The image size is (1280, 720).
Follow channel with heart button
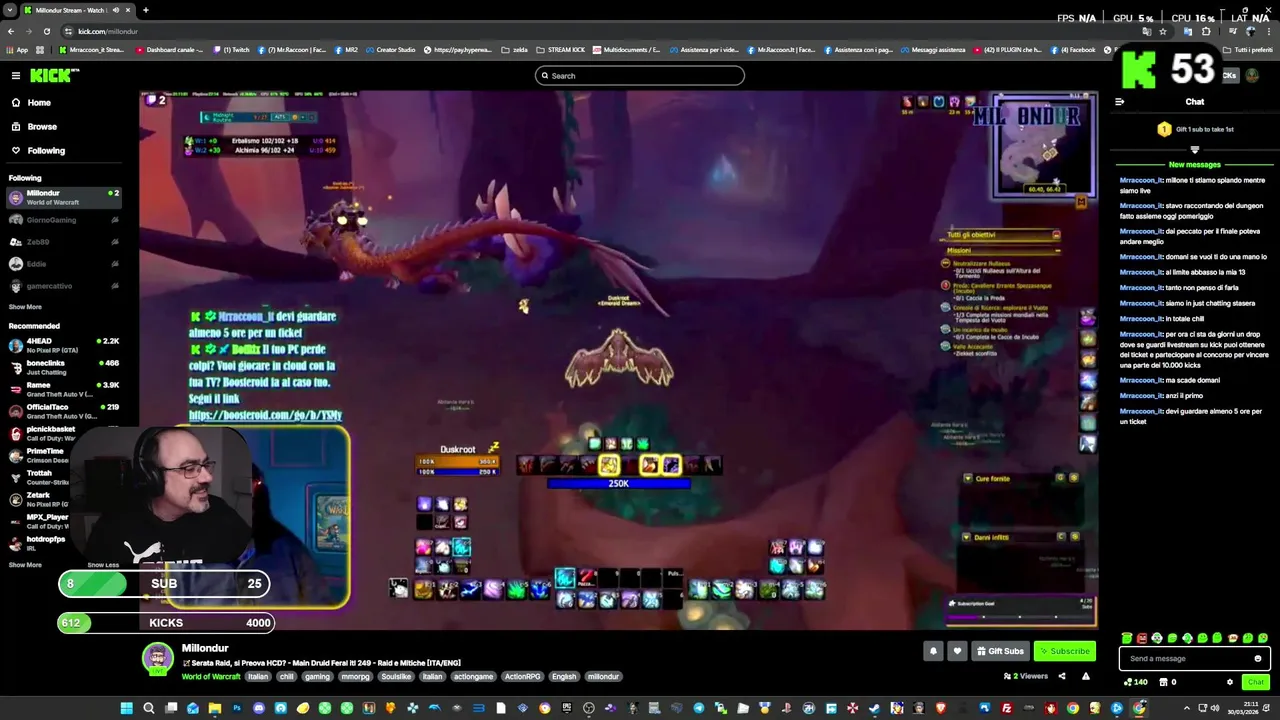(x=957, y=651)
